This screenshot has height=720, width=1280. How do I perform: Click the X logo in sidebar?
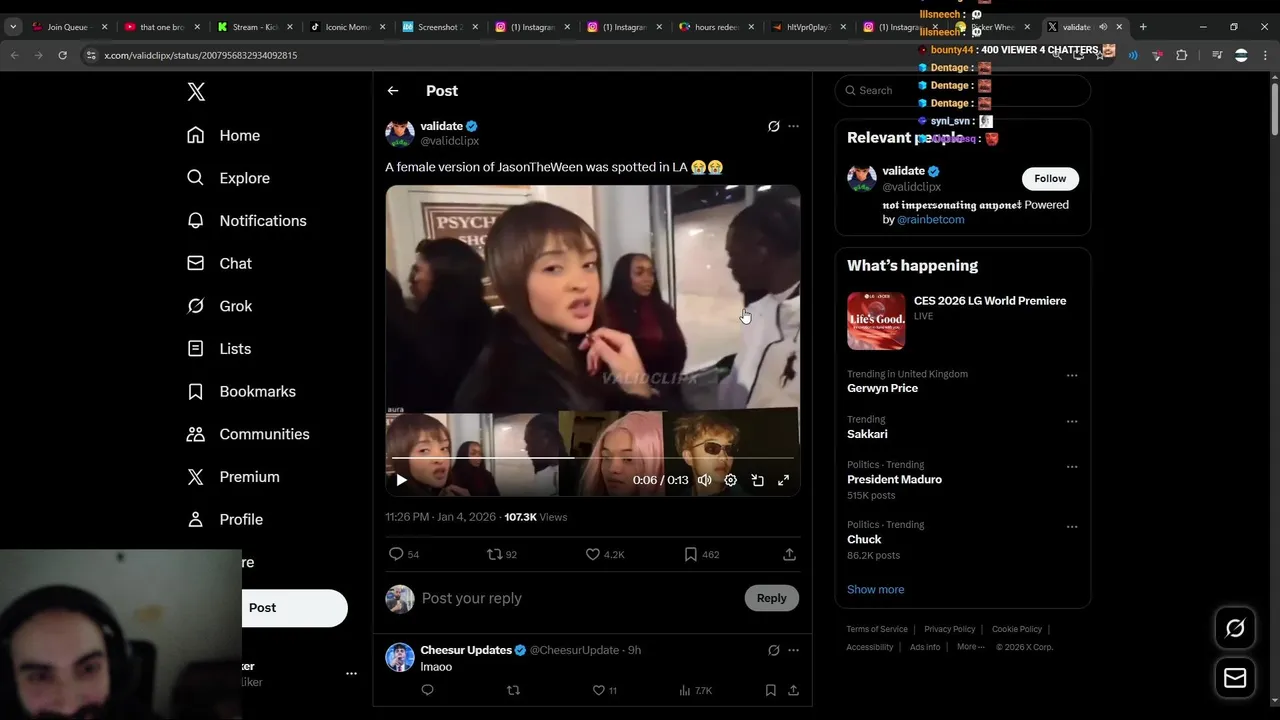[x=196, y=92]
